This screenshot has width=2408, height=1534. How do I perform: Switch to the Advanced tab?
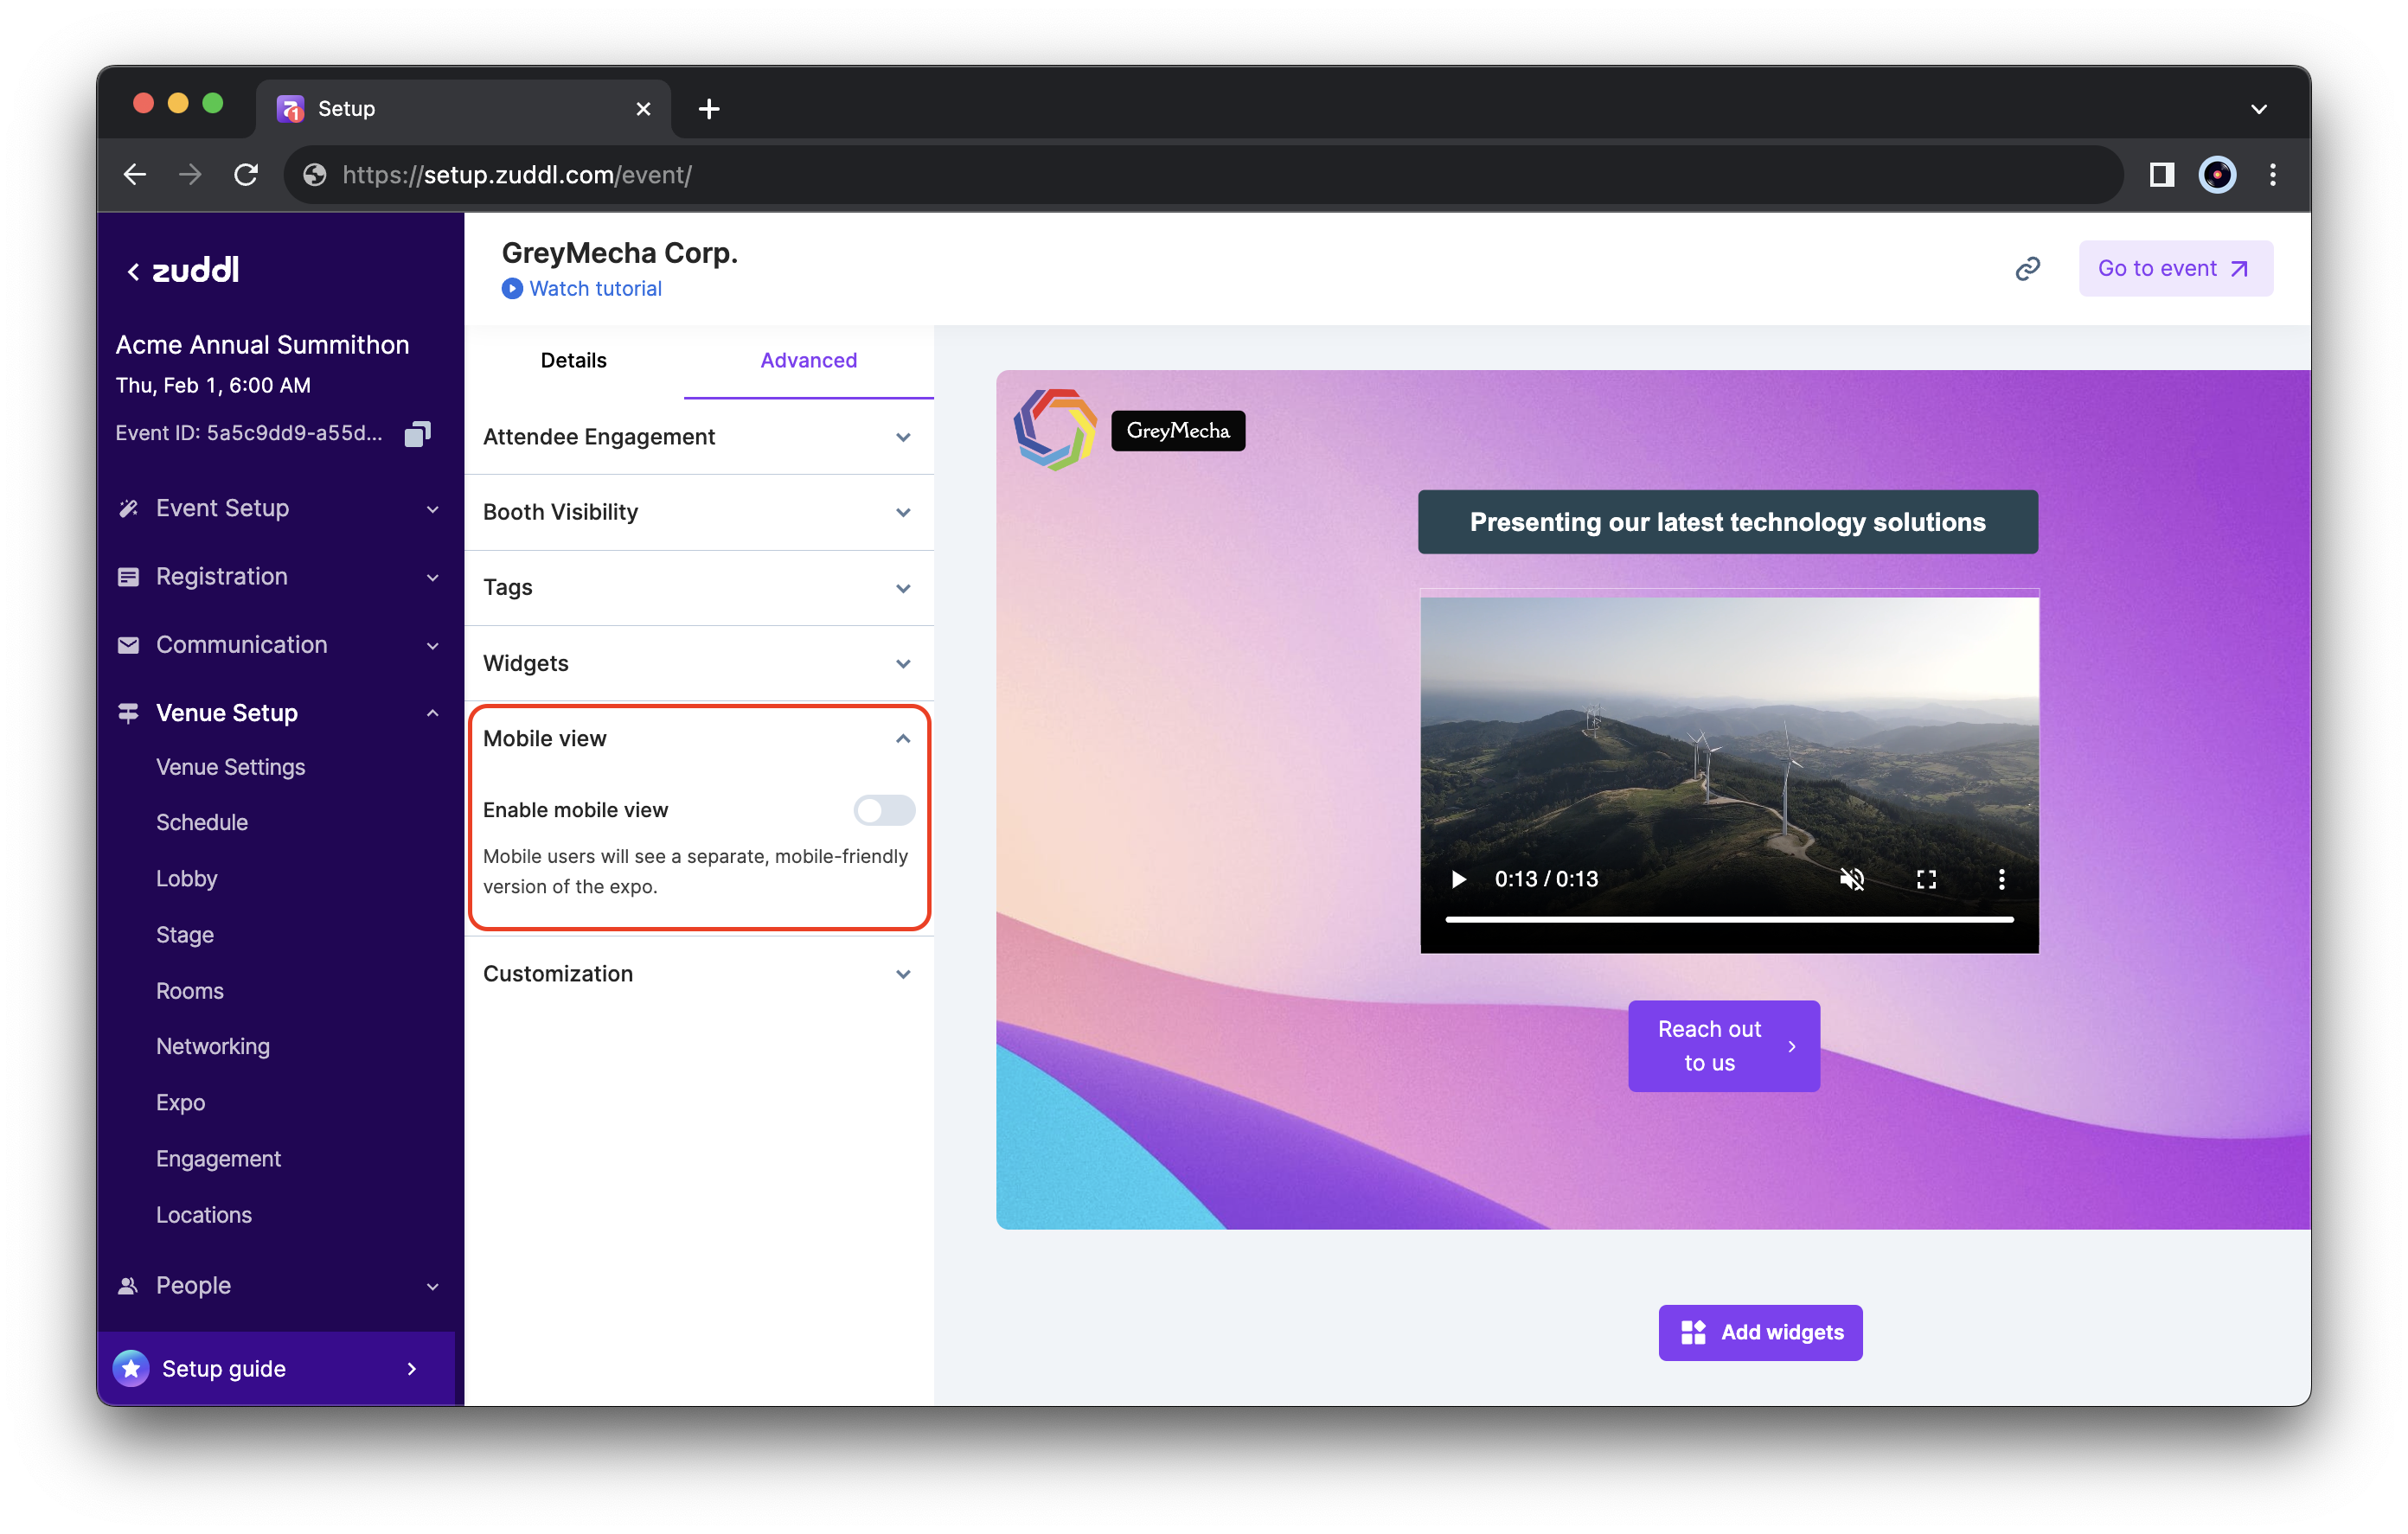[x=808, y=360]
